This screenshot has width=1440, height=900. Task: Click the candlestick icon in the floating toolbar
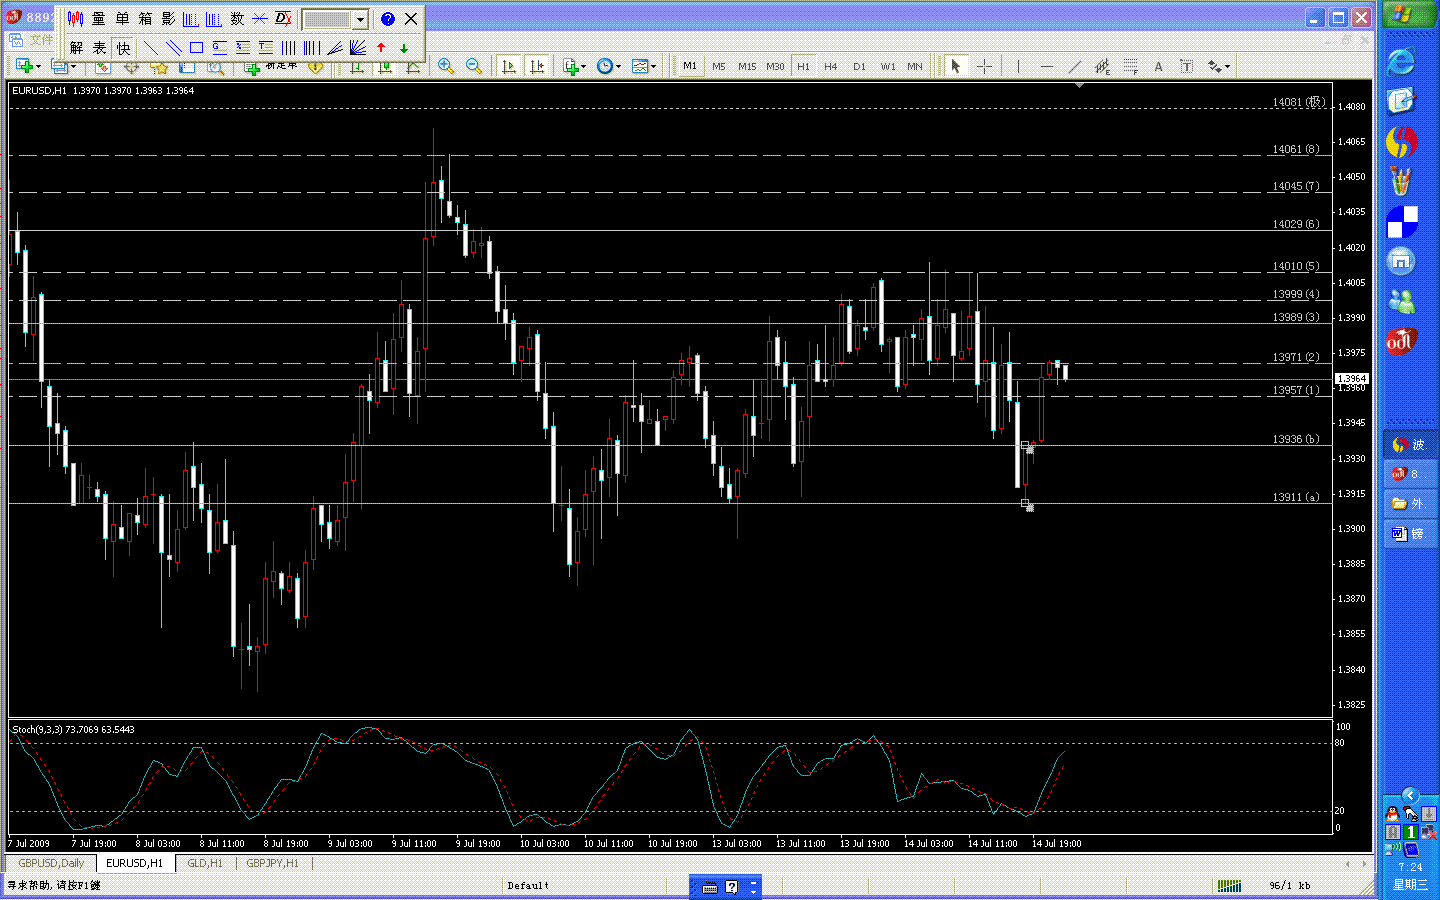(75, 19)
